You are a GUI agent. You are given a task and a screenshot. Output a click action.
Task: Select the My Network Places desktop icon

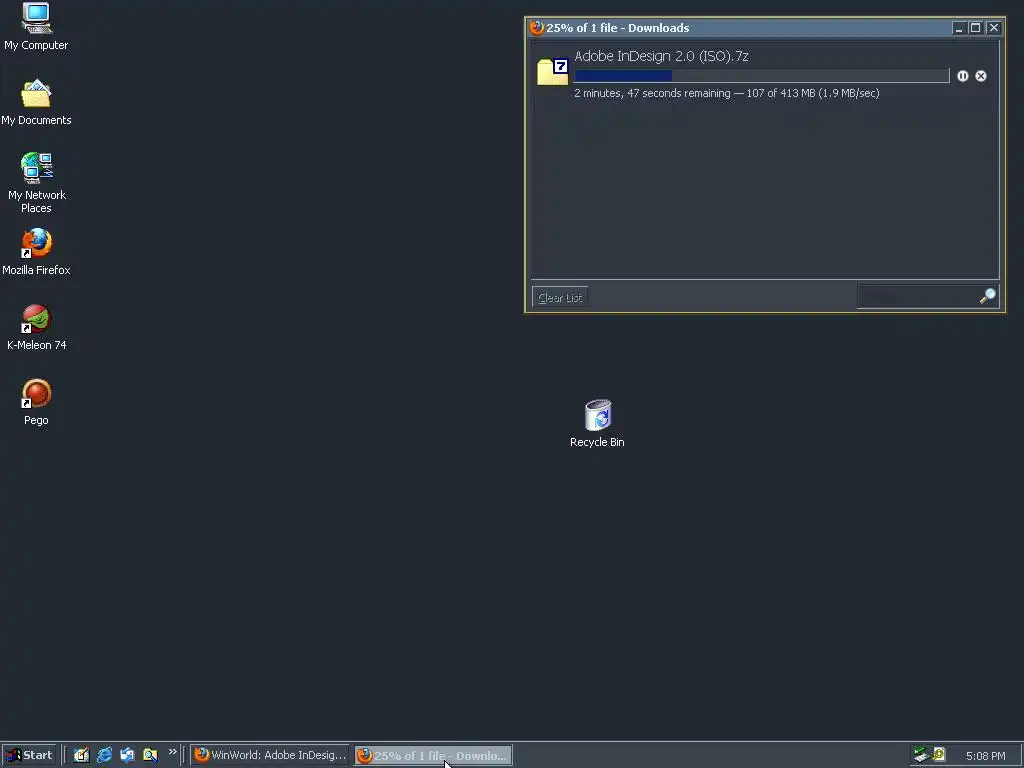pos(36,183)
